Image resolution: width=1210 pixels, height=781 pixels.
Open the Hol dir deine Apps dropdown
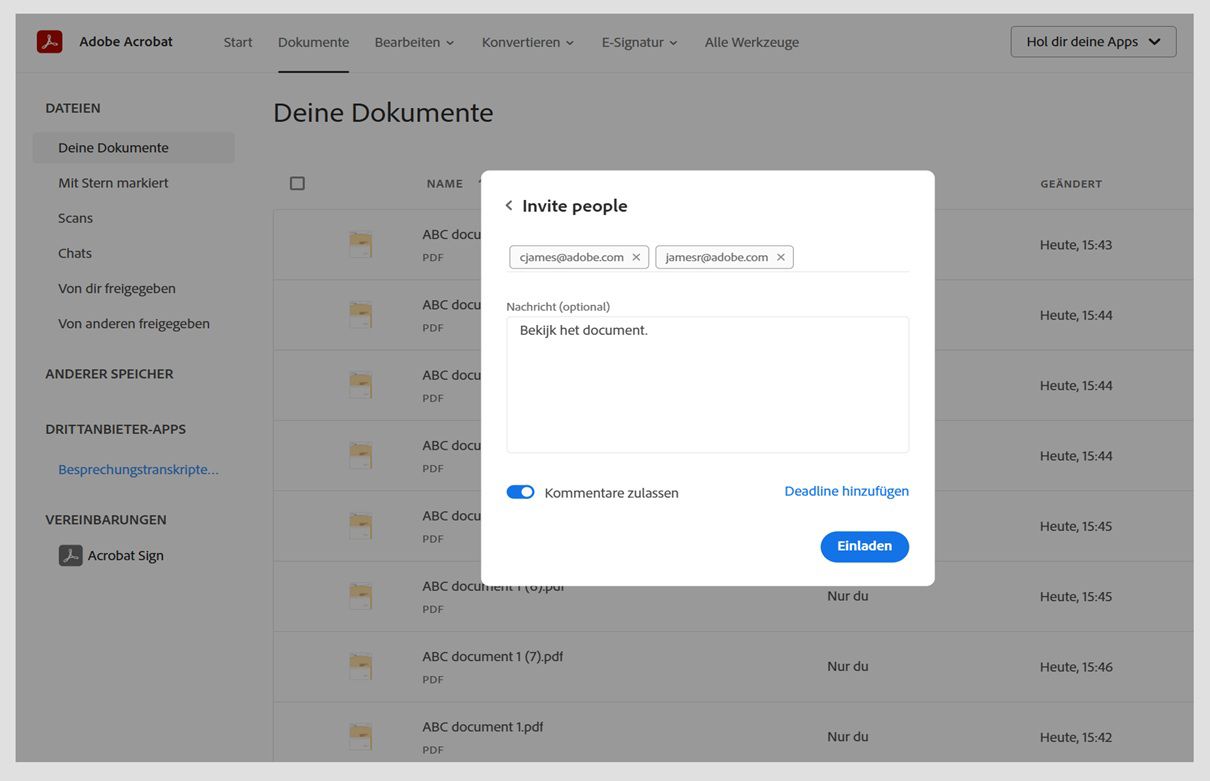click(x=1093, y=41)
